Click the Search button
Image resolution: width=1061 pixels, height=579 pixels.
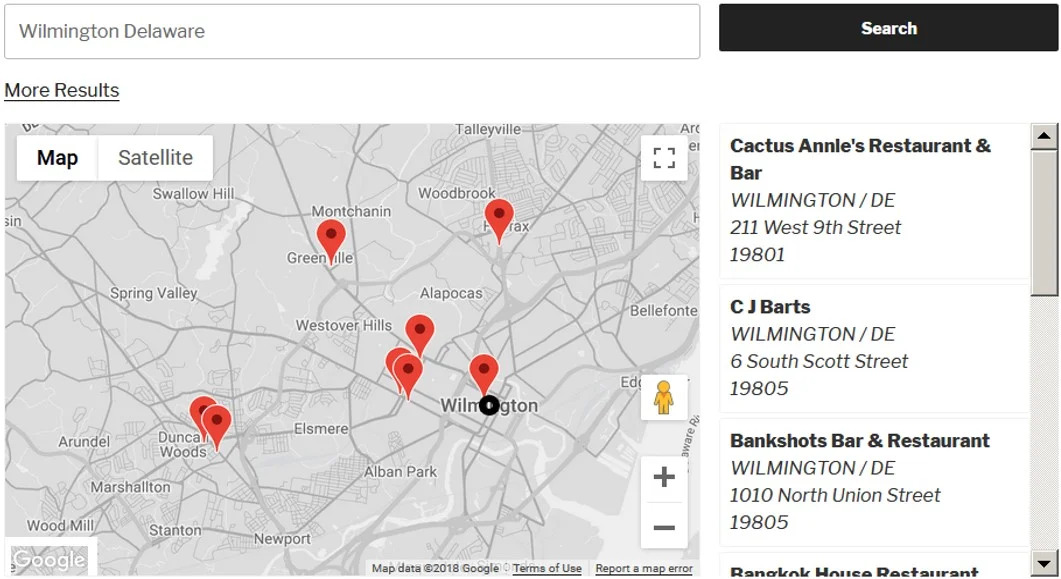point(888,28)
